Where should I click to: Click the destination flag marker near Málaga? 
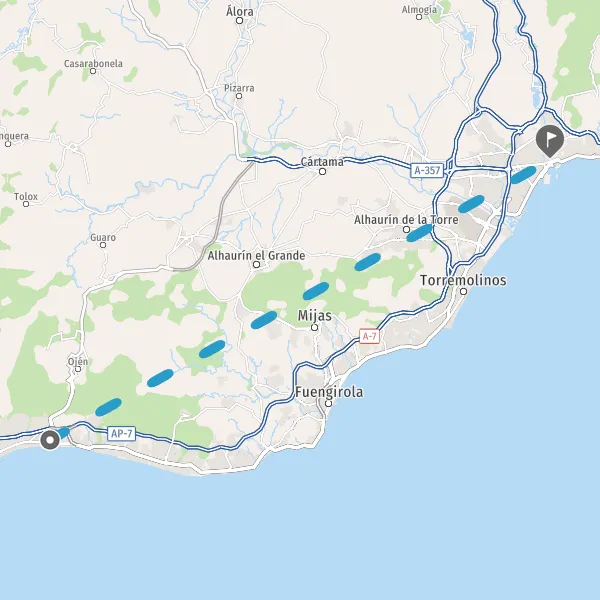[549, 141]
